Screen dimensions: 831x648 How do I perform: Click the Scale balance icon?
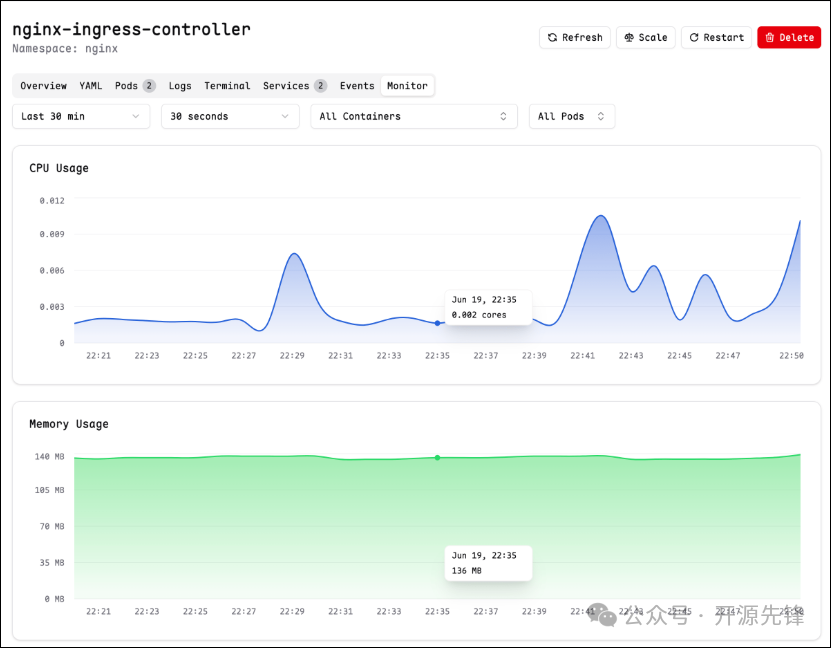(629, 38)
